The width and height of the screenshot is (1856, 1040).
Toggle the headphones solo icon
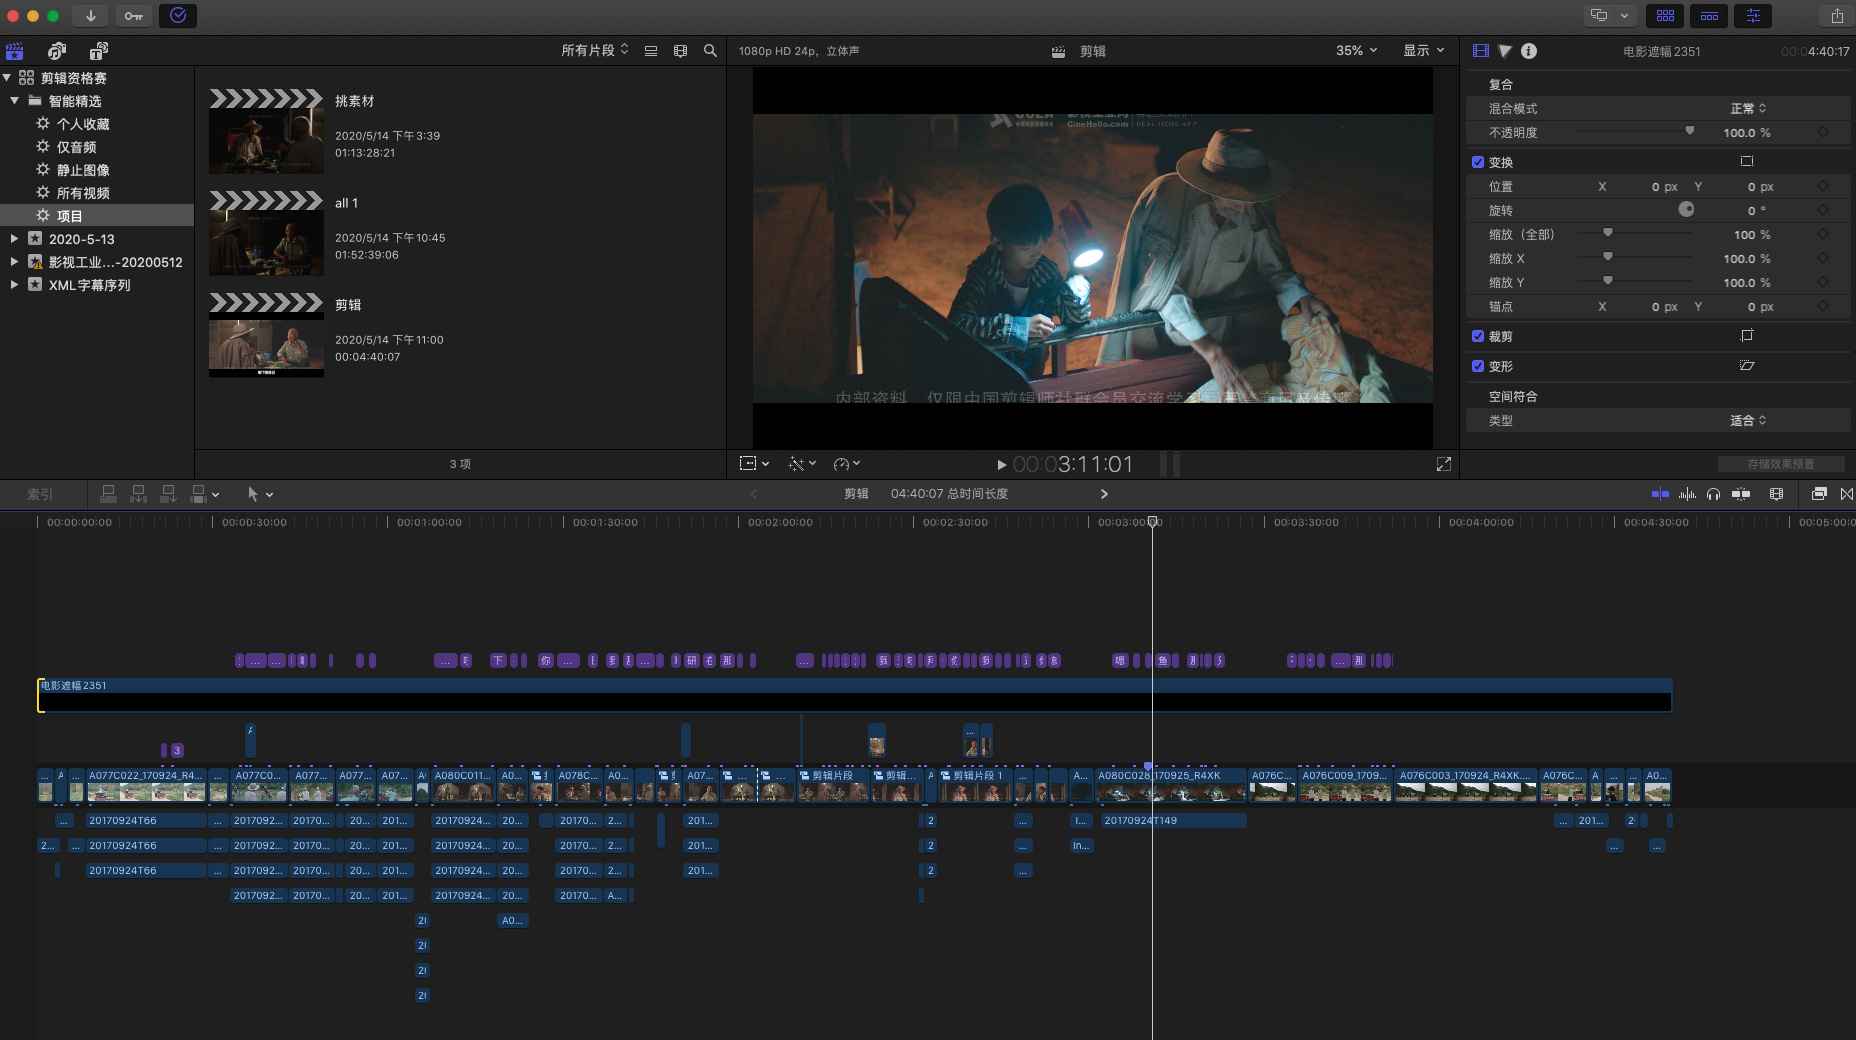[x=1713, y=494]
